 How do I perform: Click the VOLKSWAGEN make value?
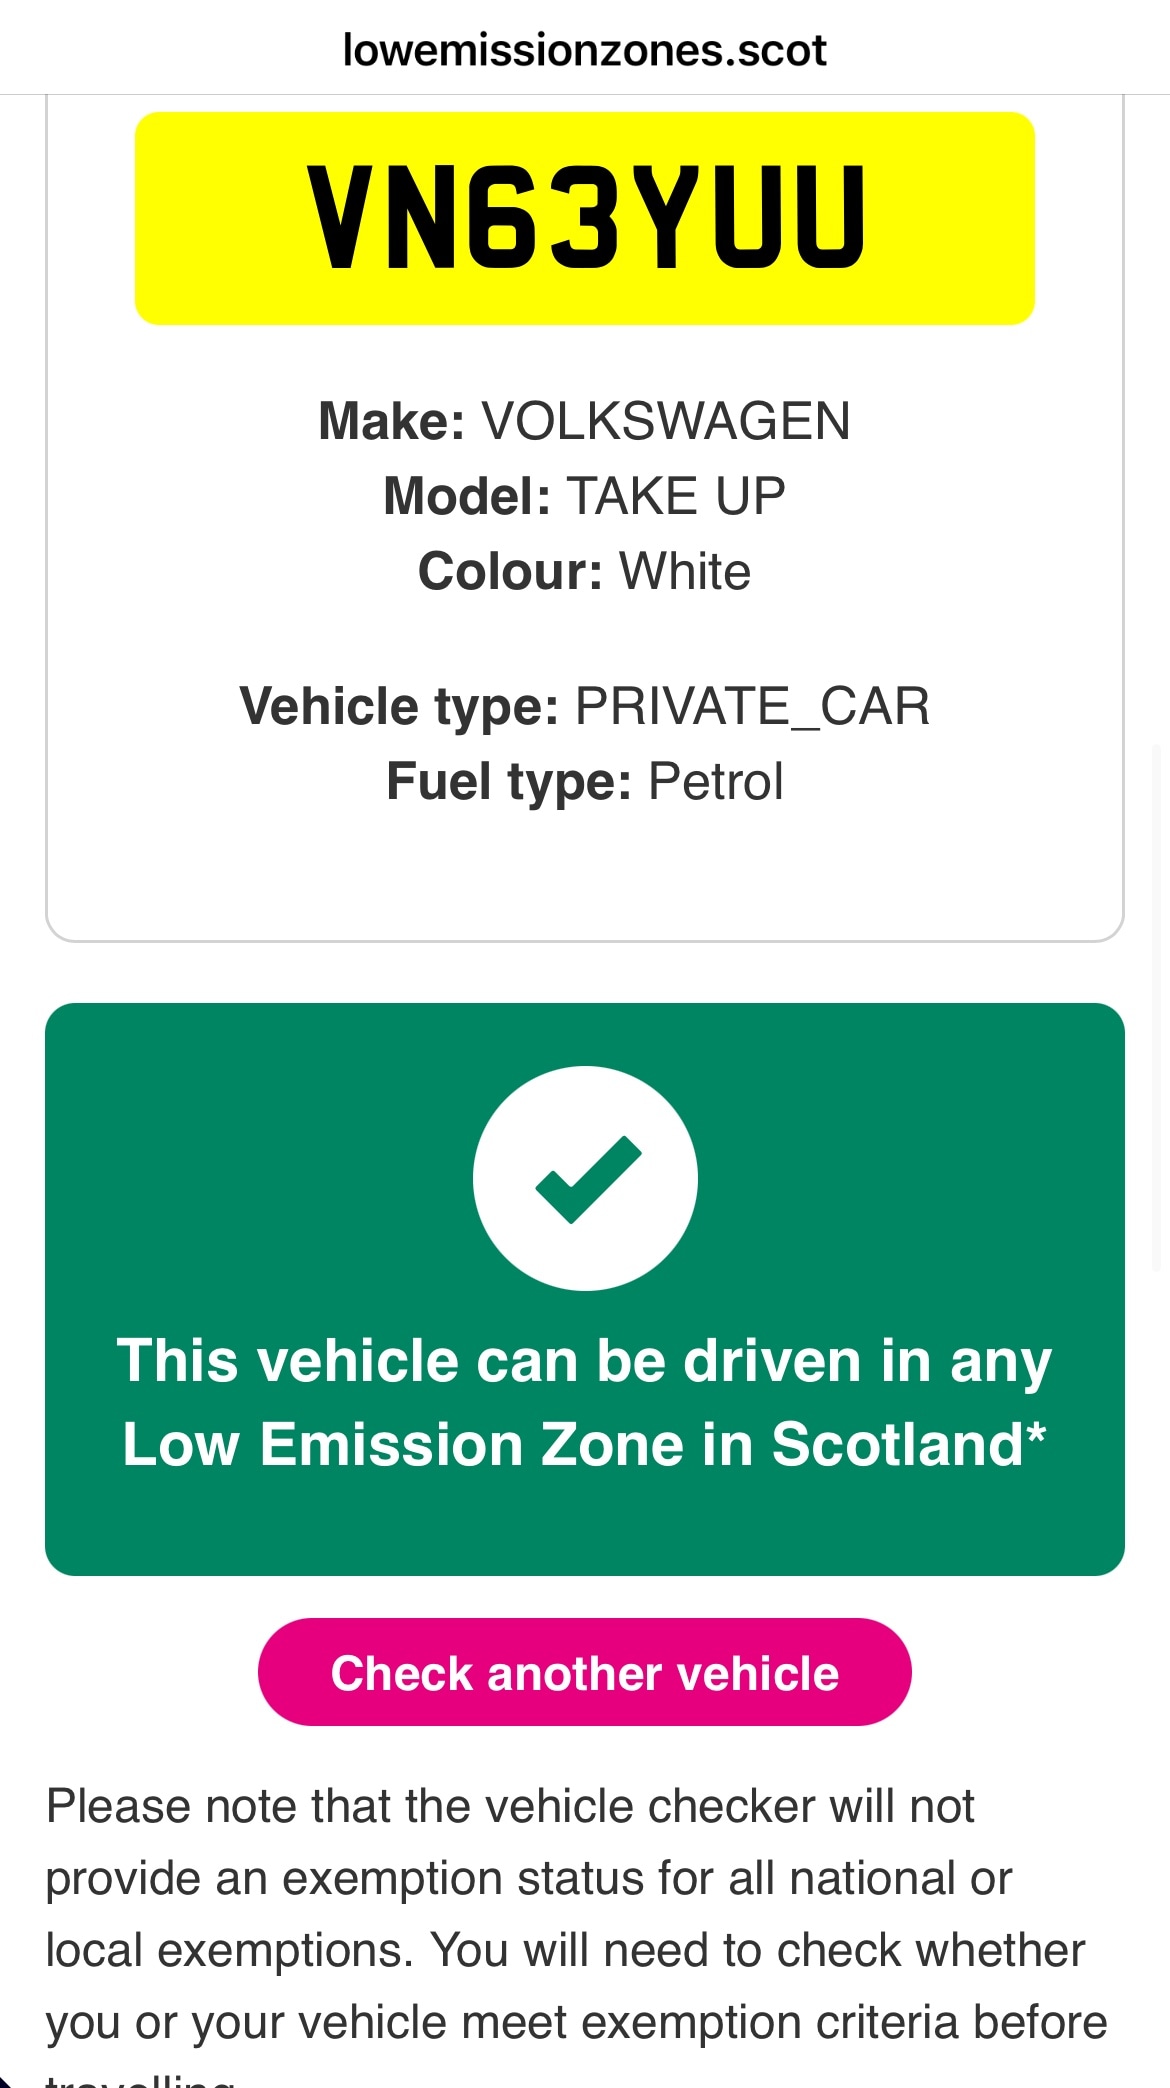(666, 421)
